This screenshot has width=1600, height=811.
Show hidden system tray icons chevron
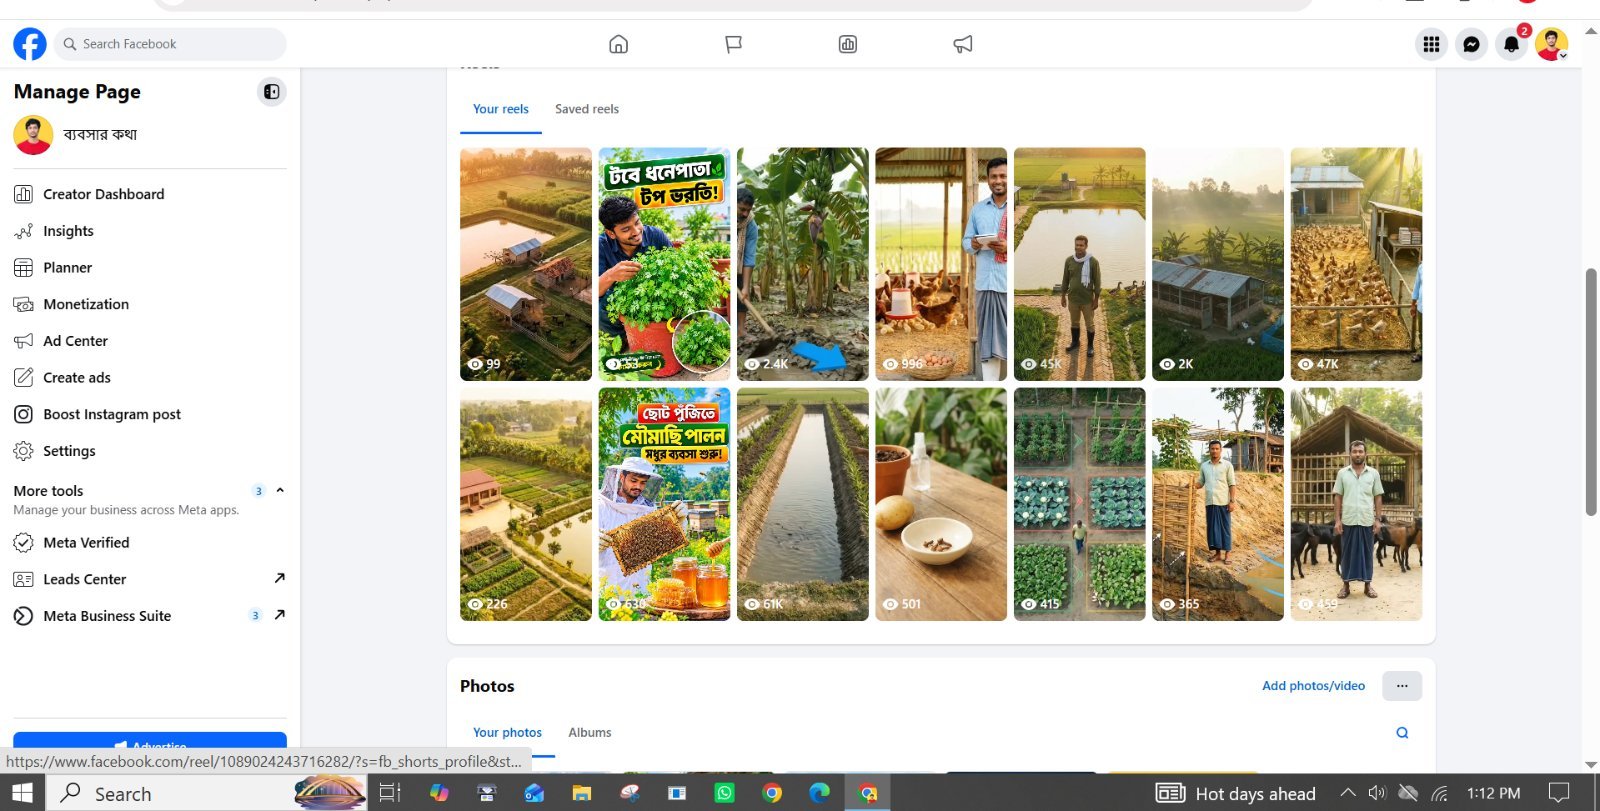point(1348,793)
